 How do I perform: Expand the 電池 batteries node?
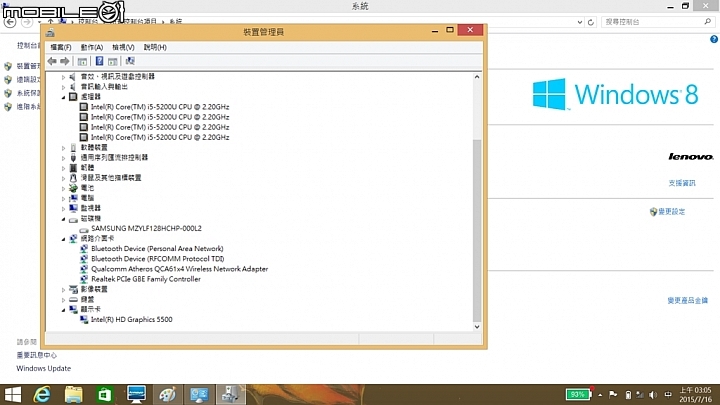(x=63, y=188)
